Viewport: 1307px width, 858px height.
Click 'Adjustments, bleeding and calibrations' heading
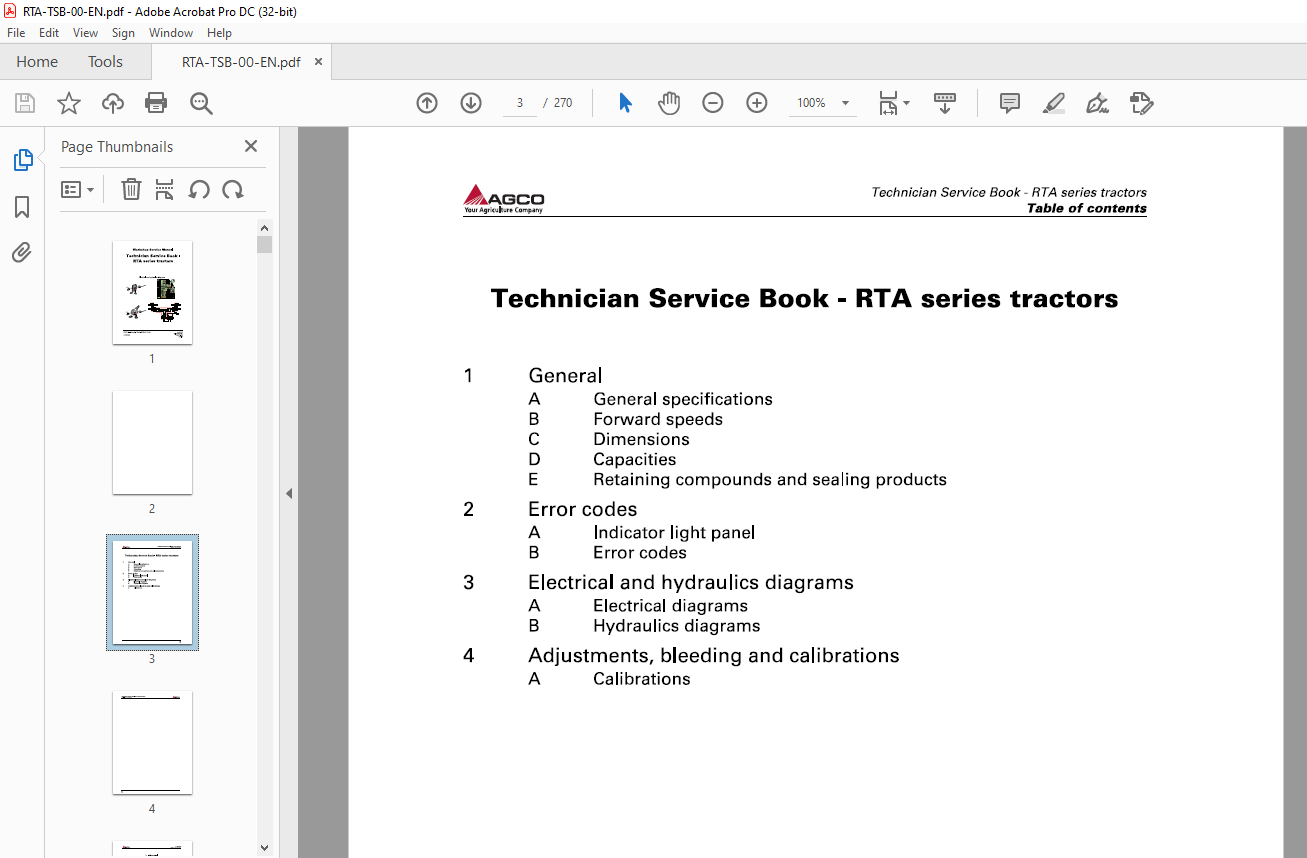click(714, 655)
